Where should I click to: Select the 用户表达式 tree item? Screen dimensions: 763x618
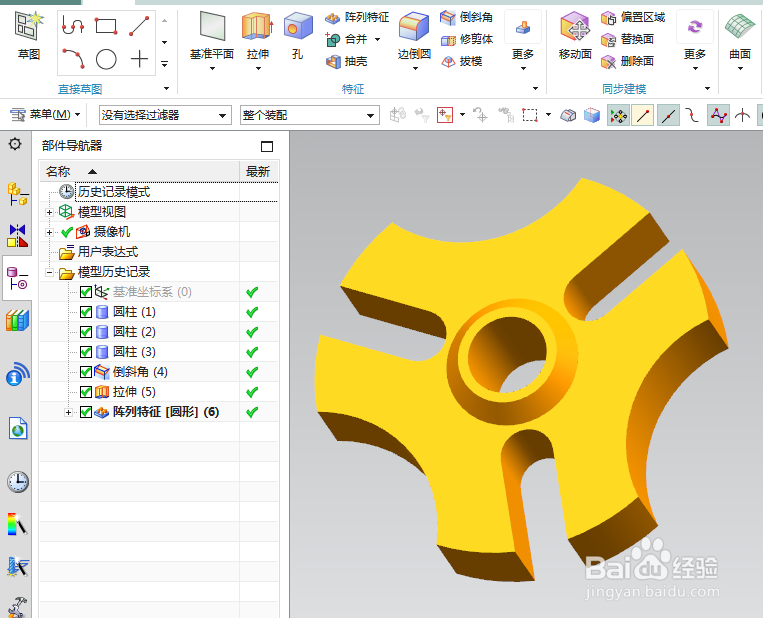pos(108,252)
